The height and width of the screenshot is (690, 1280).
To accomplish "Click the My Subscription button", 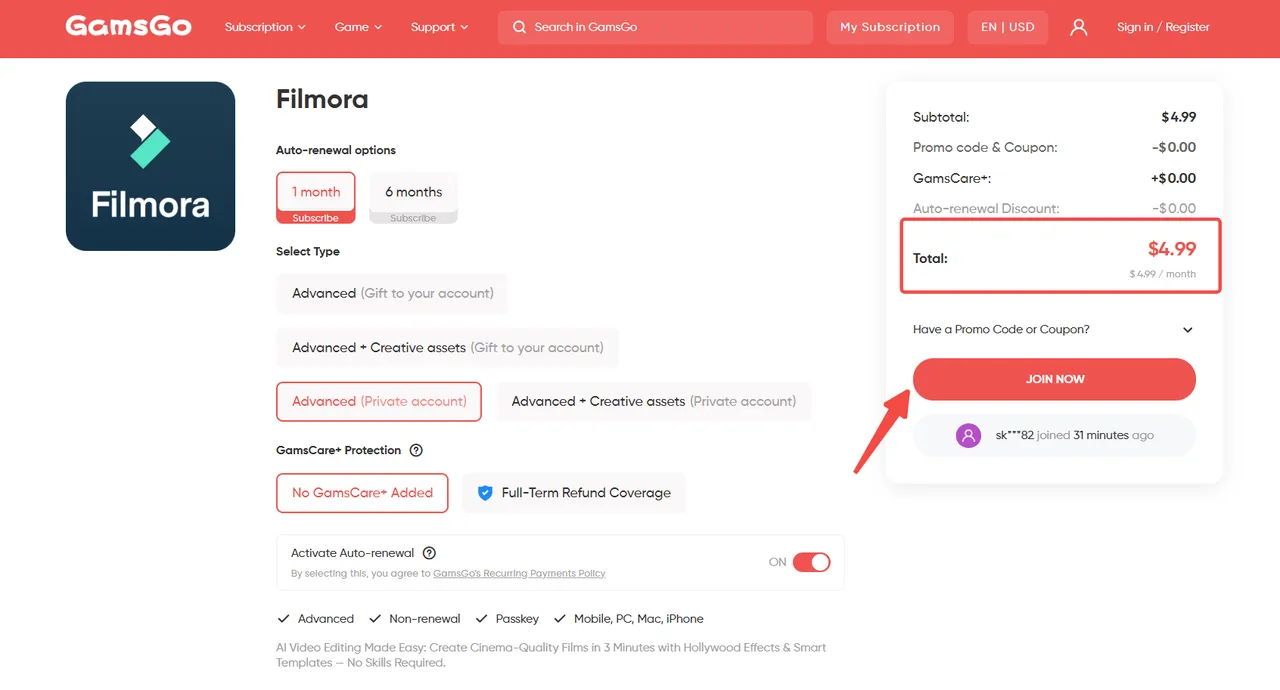I will 890,27.
